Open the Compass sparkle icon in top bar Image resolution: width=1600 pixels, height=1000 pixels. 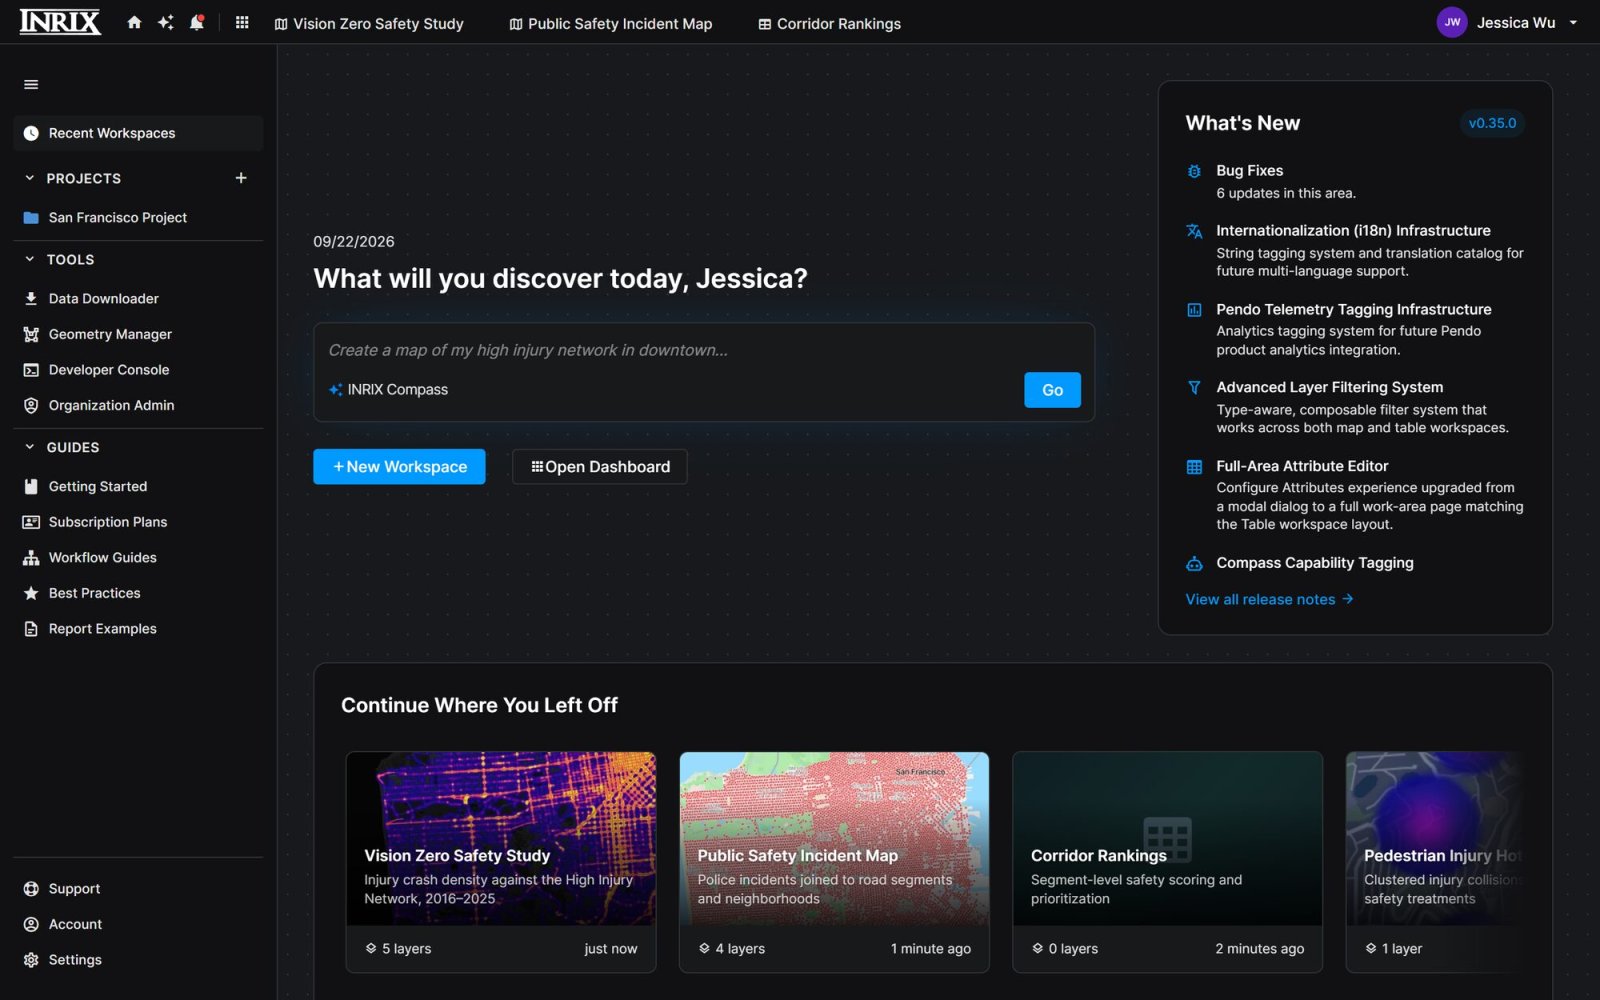(166, 22)
